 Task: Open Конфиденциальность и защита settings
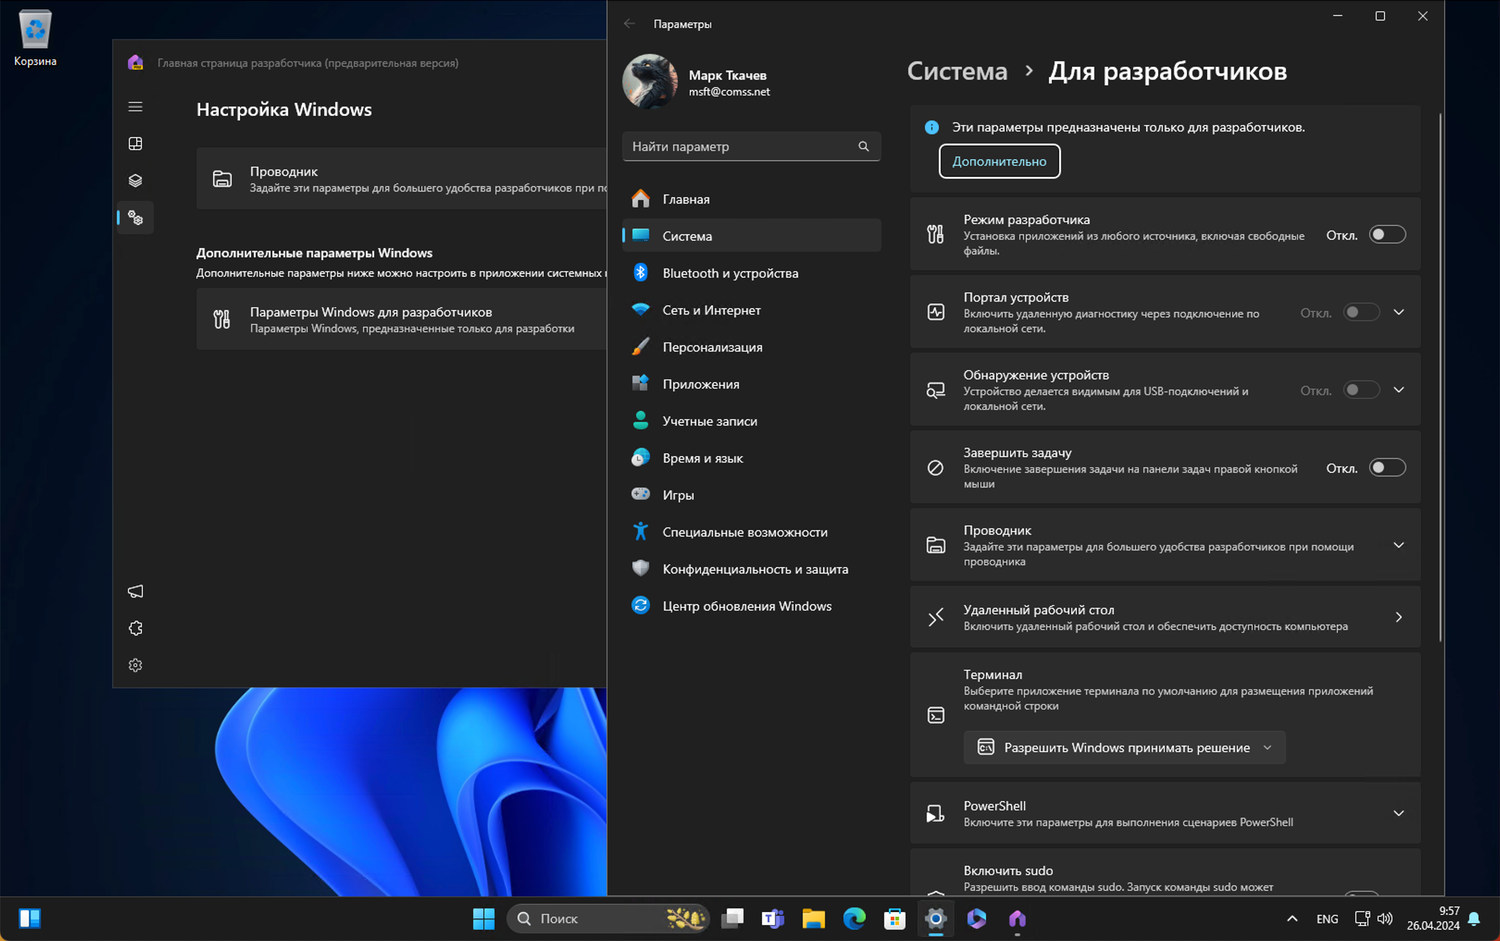point(751,569)
